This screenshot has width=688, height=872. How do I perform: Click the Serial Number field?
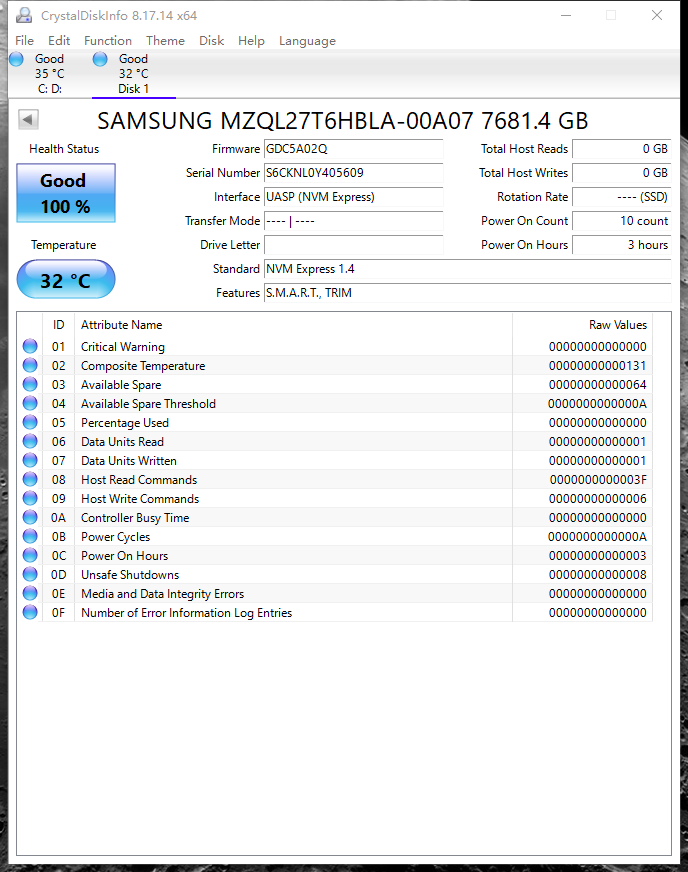tap(353, 173)
